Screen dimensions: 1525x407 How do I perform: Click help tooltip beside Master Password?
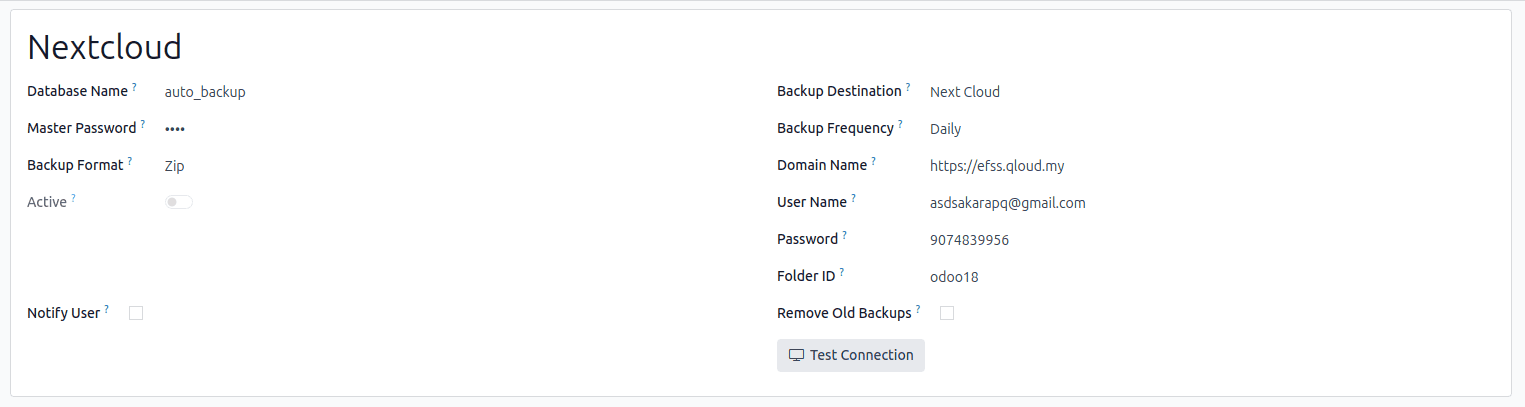[x=143, y=125]
